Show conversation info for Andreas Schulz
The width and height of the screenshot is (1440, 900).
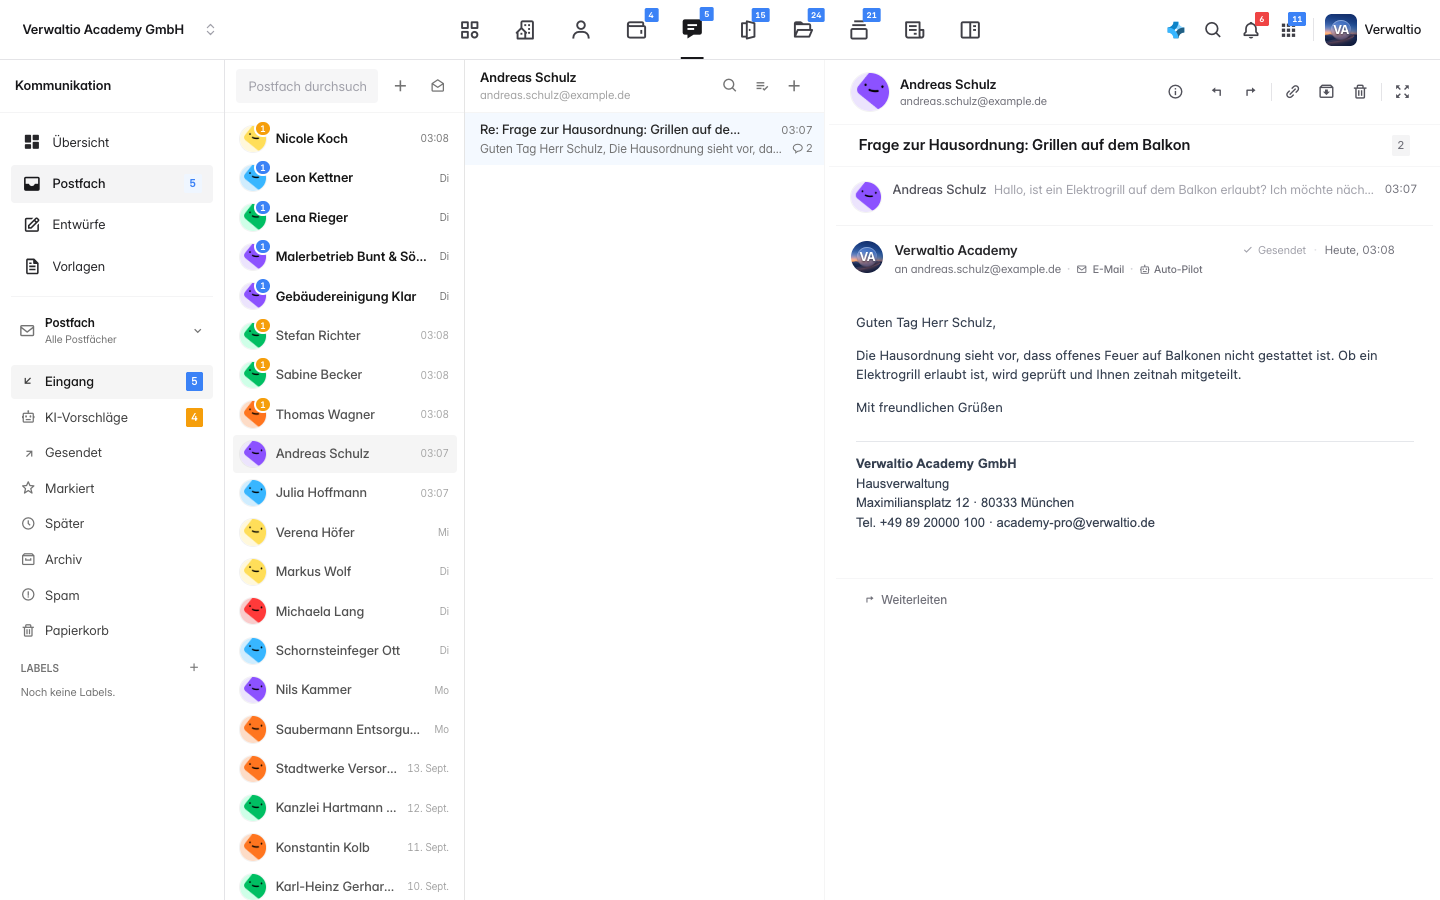coord(1176,92)
